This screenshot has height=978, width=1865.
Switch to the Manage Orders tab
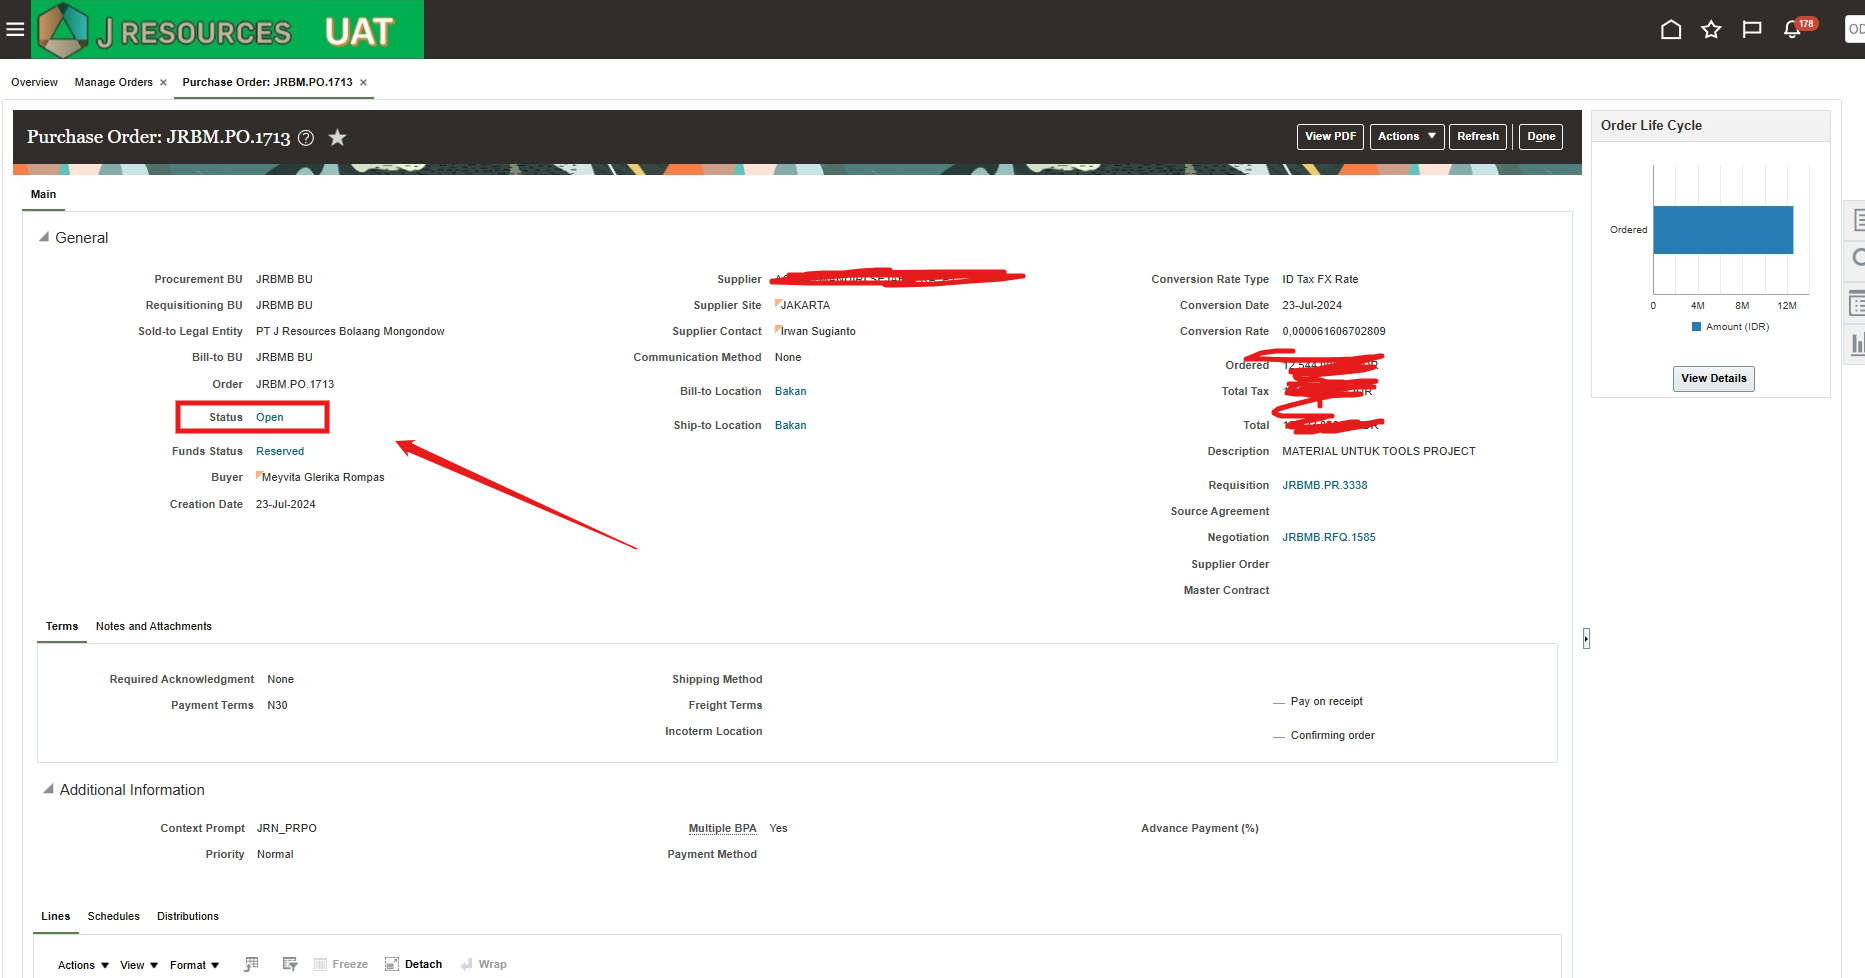(113, 82)
